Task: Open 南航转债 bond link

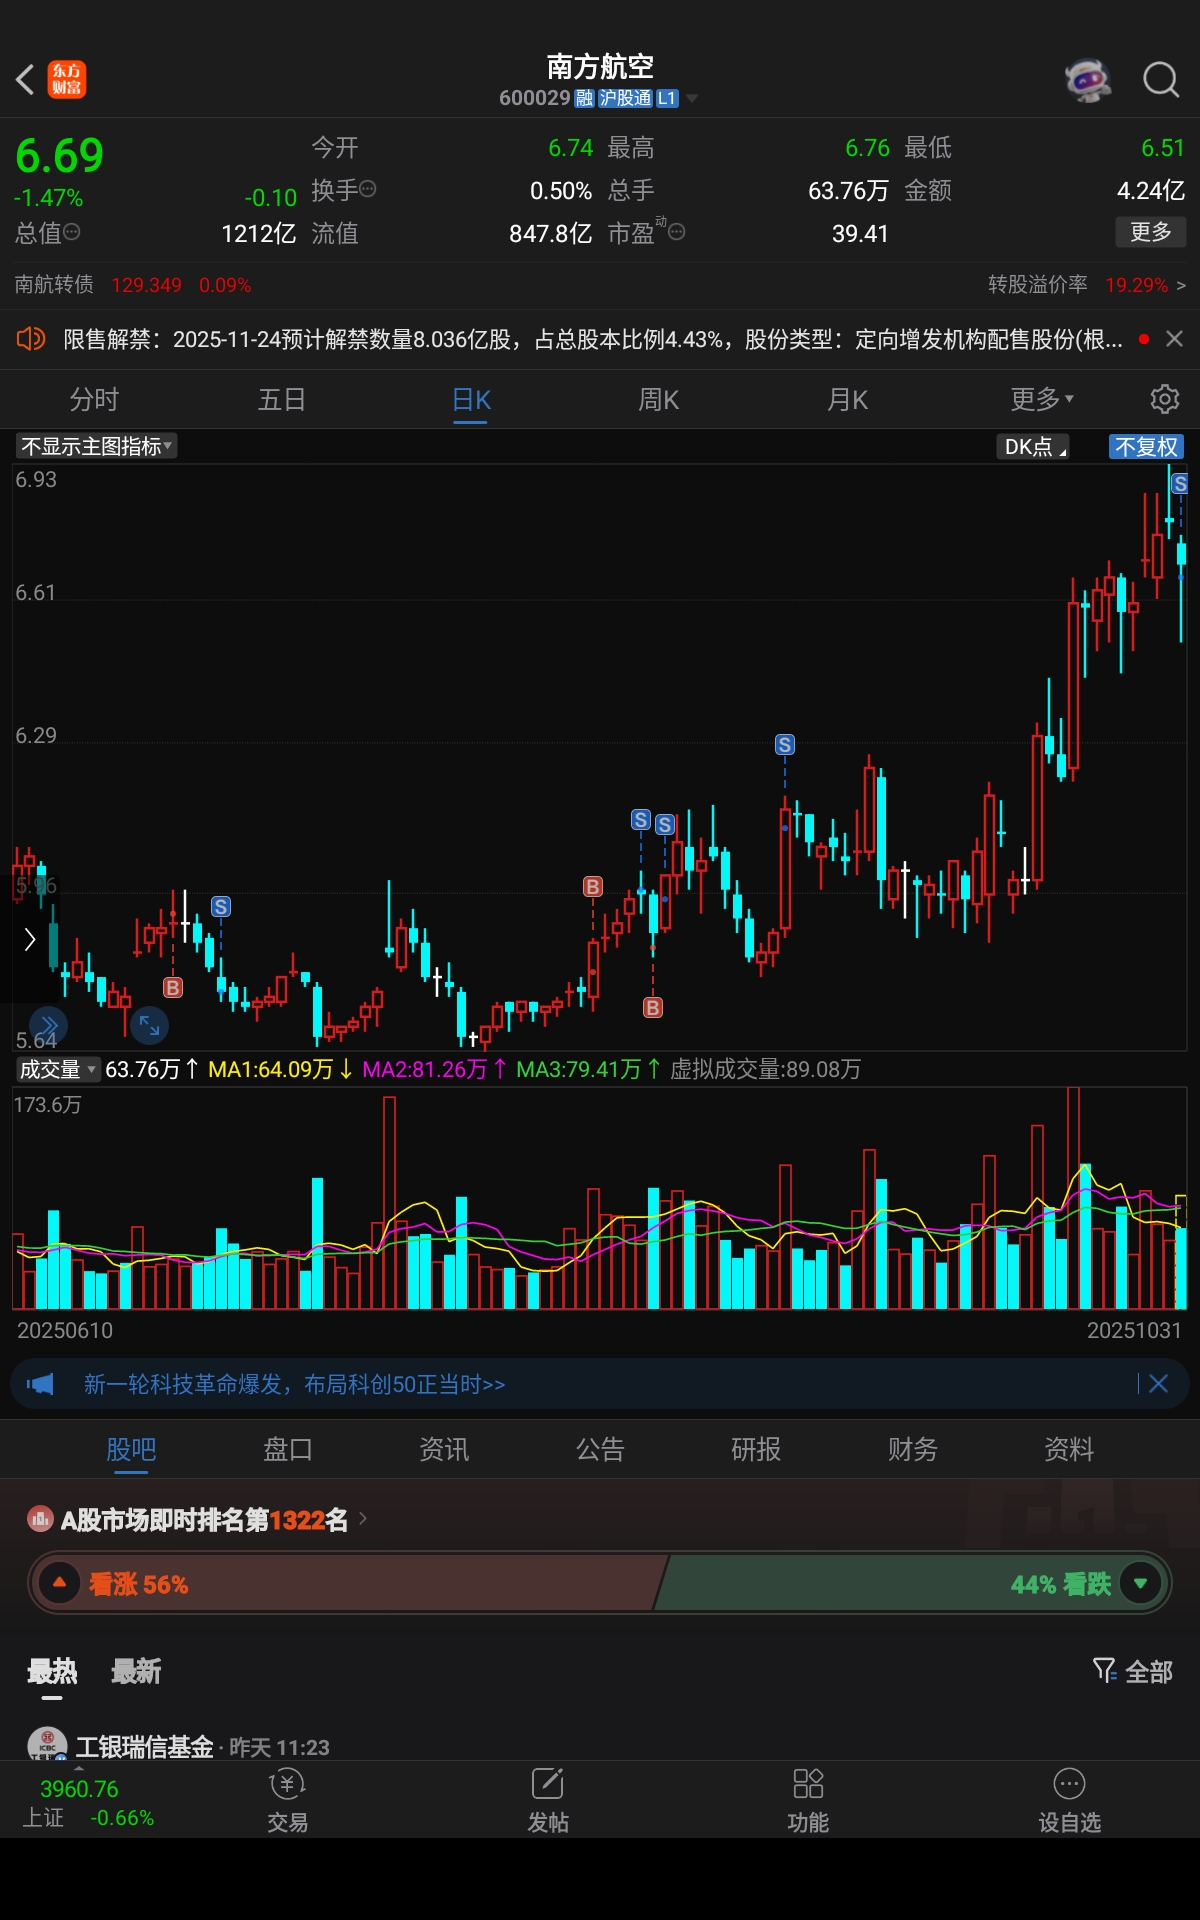Action: (x=54, y=285)
